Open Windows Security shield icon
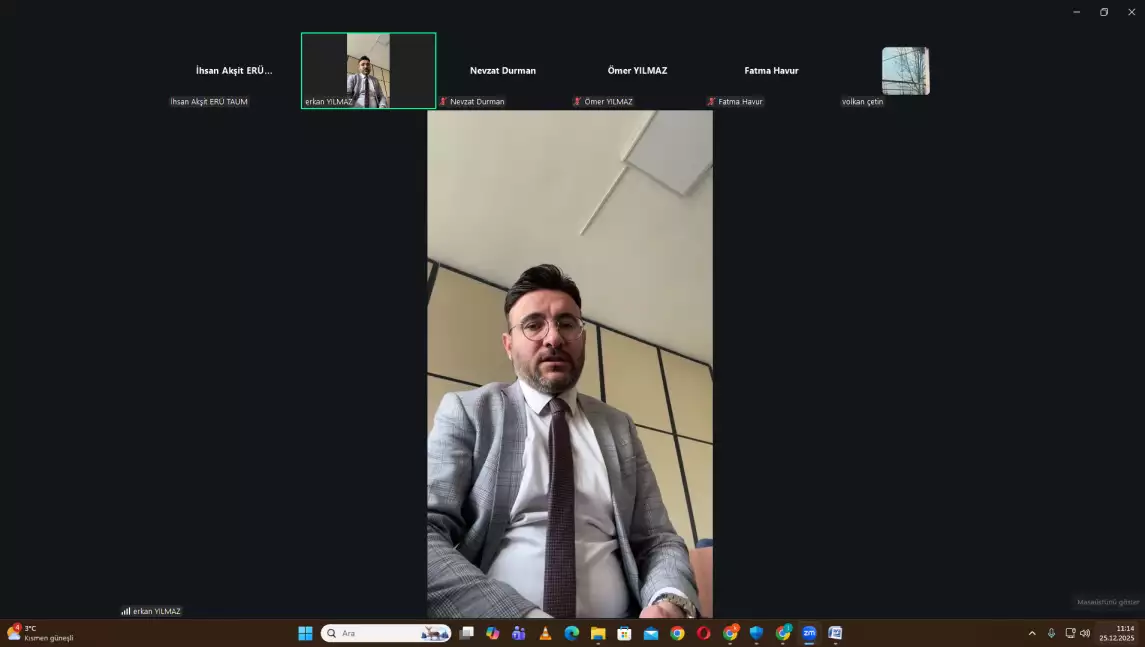Image resolution: width=1145 pixels, height=647 pixels. [x=757, y=633]
